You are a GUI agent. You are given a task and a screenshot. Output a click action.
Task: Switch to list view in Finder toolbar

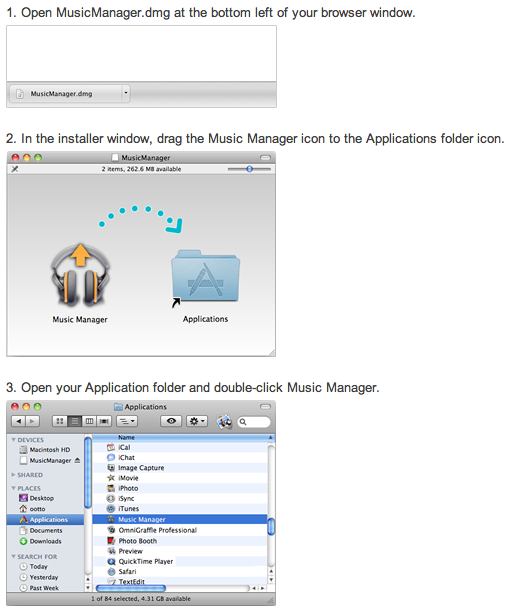pos(75,421)
